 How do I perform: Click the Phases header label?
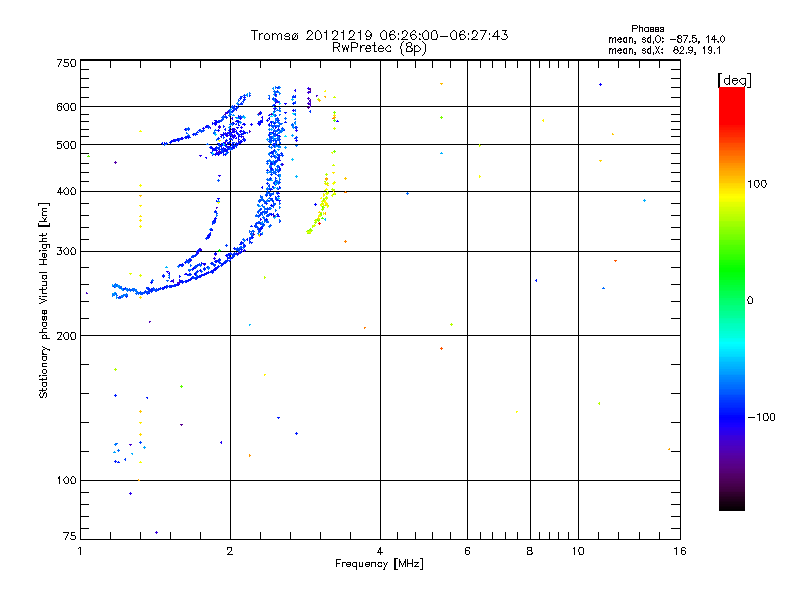pos(647,29)
